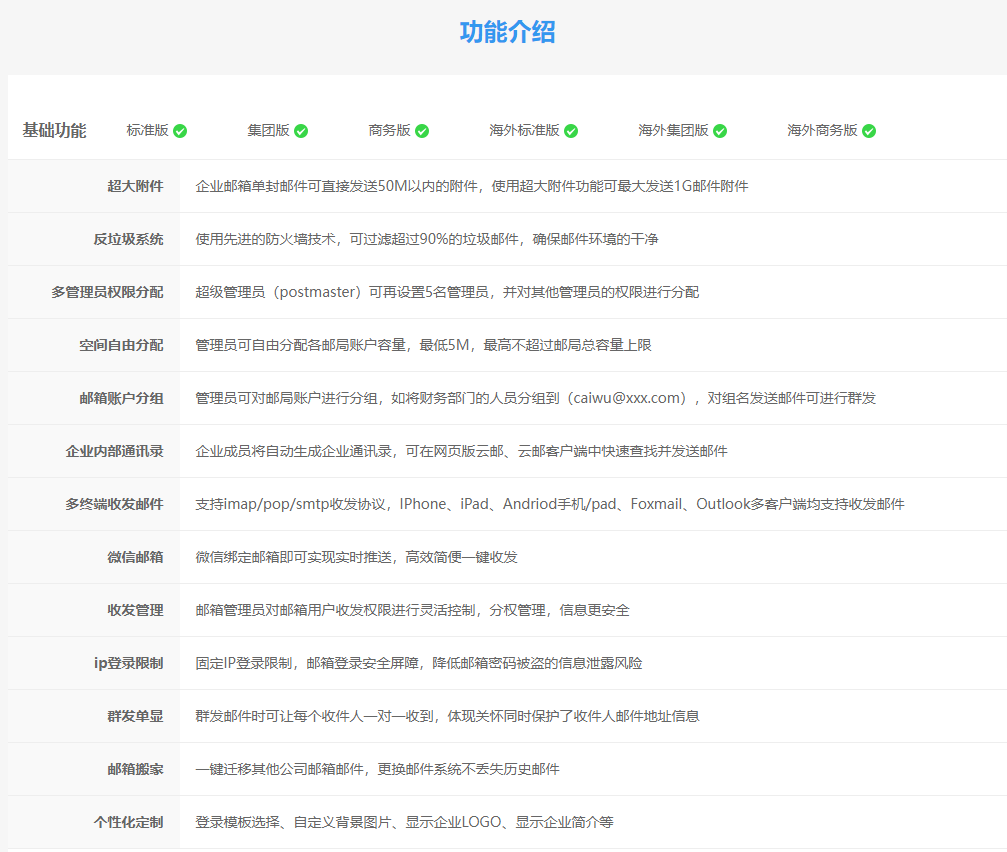Click the green check icon beside 海外商务版
1007x852 pixels.
coord(869,131)
